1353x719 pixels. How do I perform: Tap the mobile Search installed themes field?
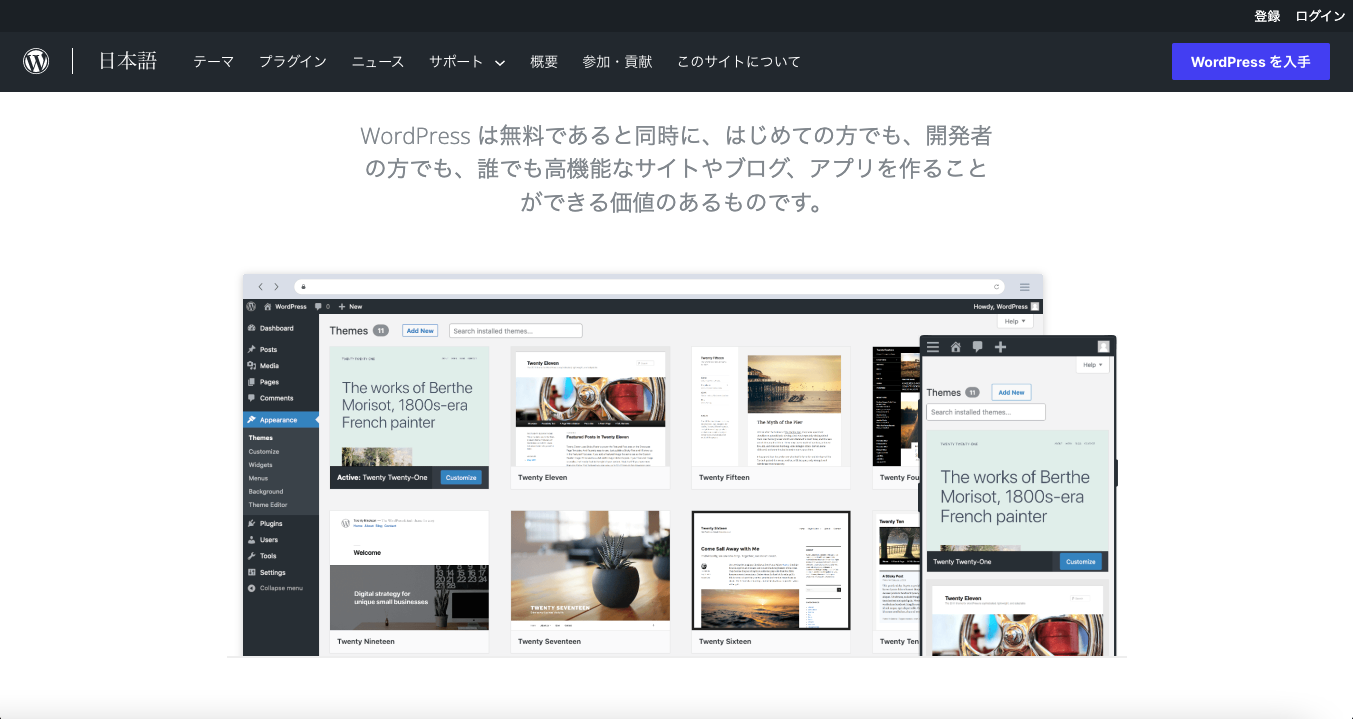pos(986,412)
